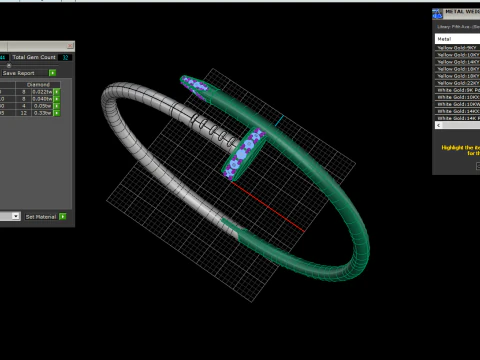
Task: Select the 0.022tw diamond weight cell
Action: point(42,92)
